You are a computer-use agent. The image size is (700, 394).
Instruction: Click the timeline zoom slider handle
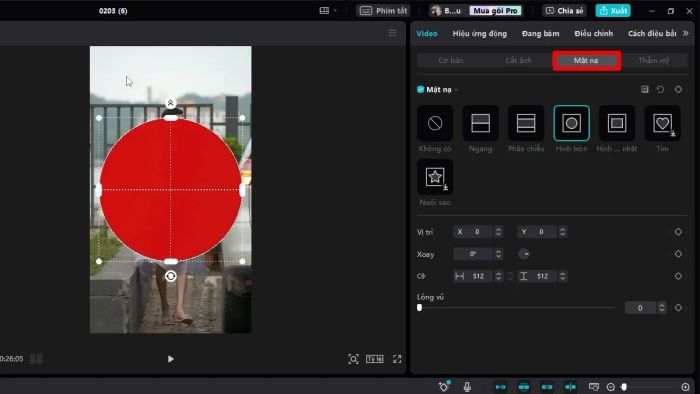[x=624, y=387]
